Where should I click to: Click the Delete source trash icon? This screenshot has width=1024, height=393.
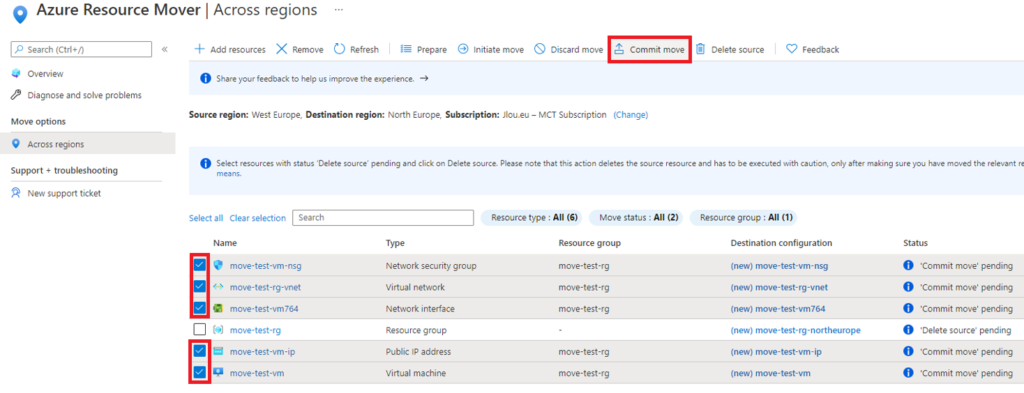point(700,50)
